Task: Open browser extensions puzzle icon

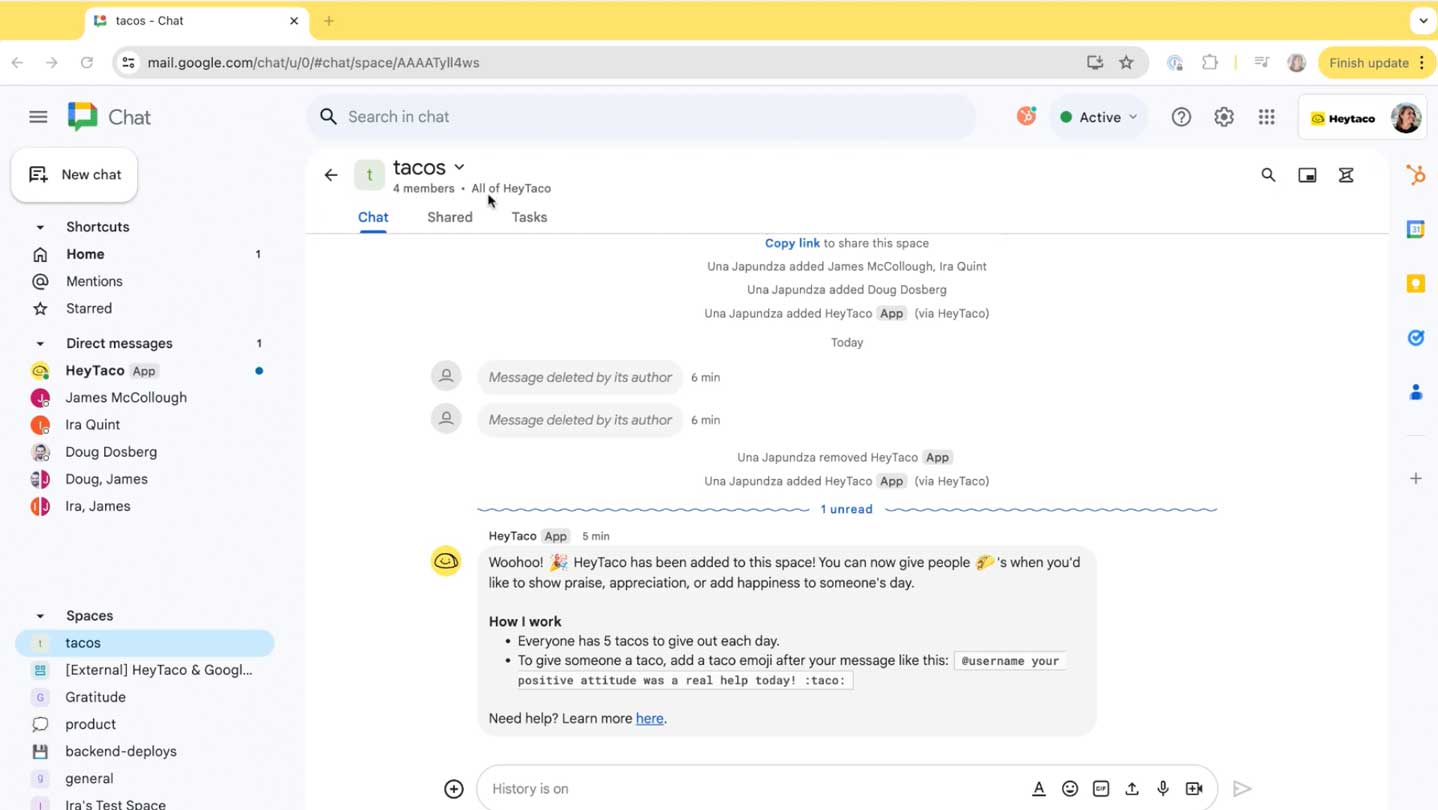Action: [1210, 62]
